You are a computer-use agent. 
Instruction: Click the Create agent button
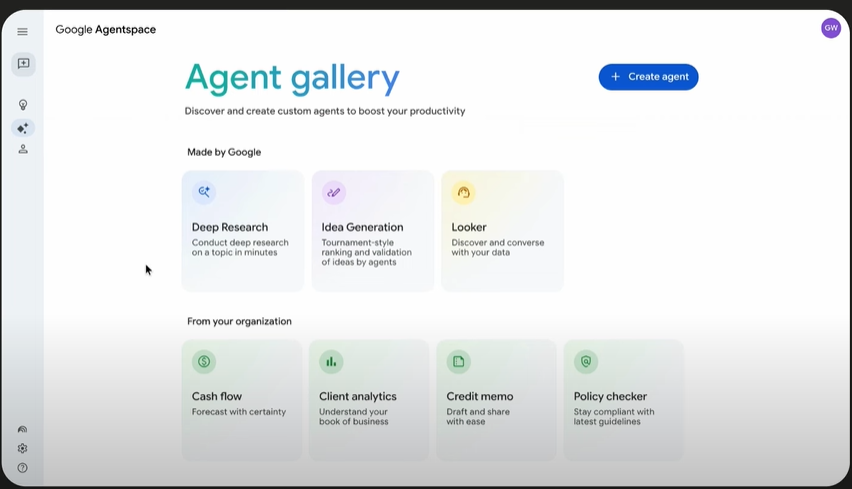[648, 77]
